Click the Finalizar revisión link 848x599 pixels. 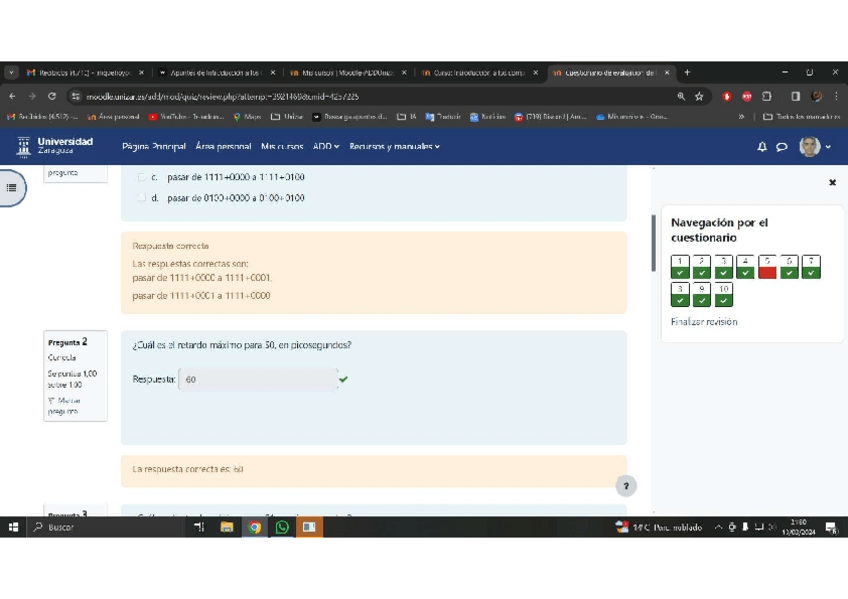[x=704, y=322]
